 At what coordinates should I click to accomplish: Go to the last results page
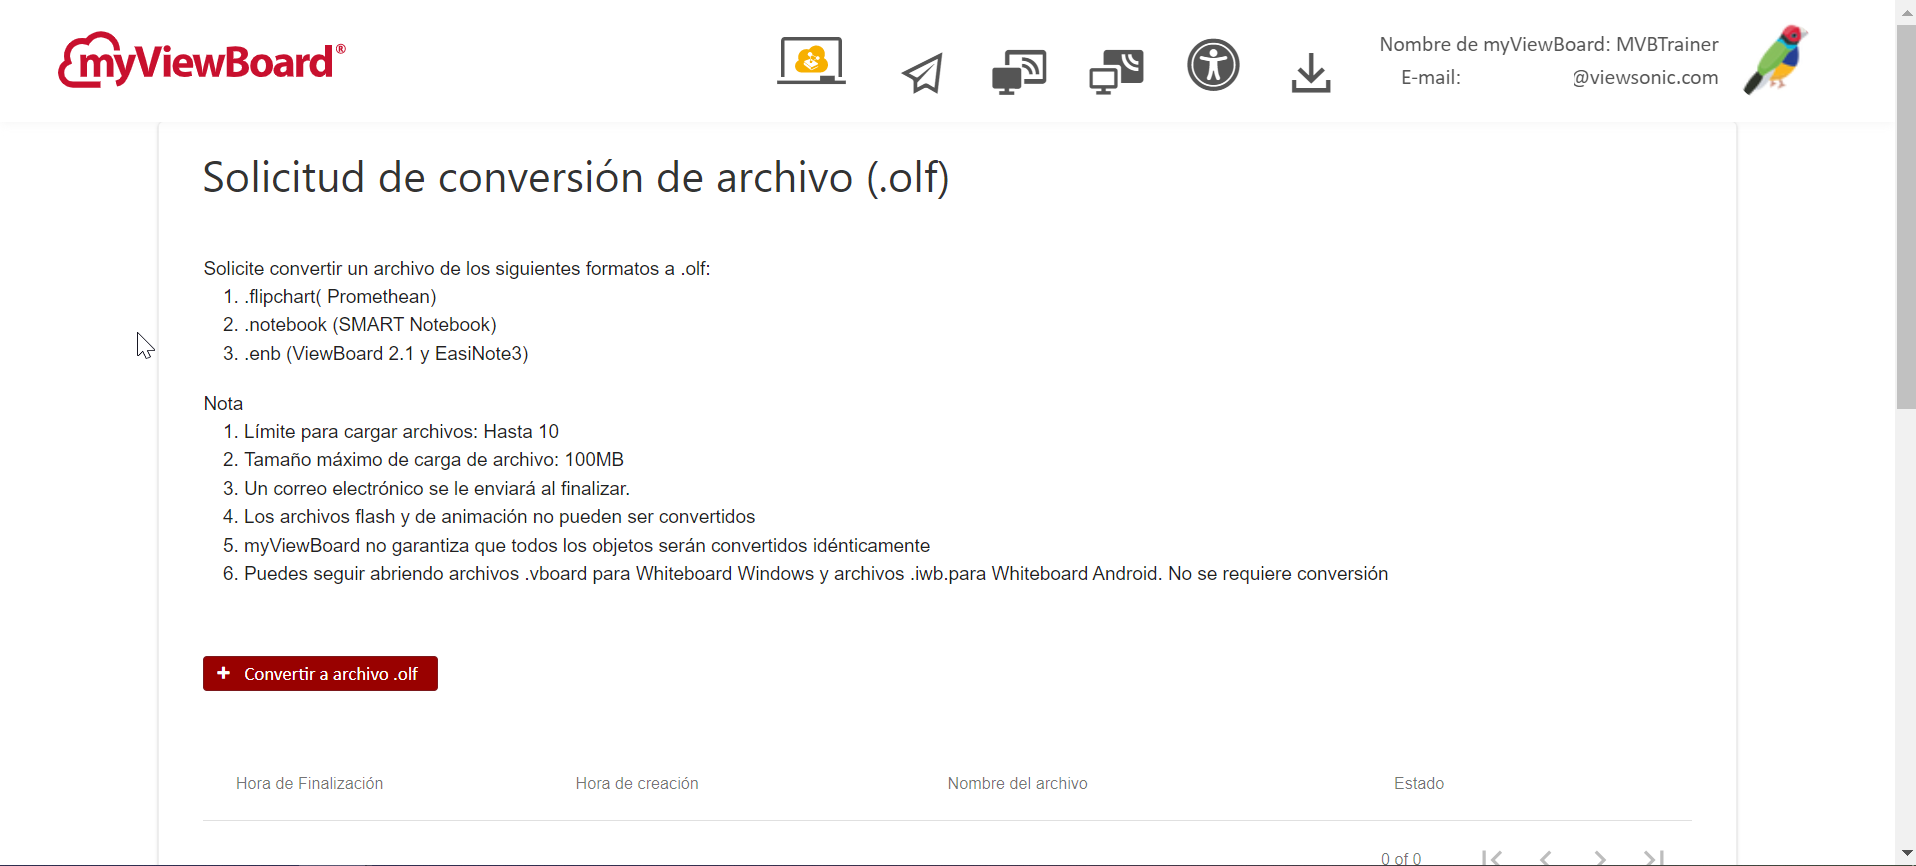(1653, 857)
